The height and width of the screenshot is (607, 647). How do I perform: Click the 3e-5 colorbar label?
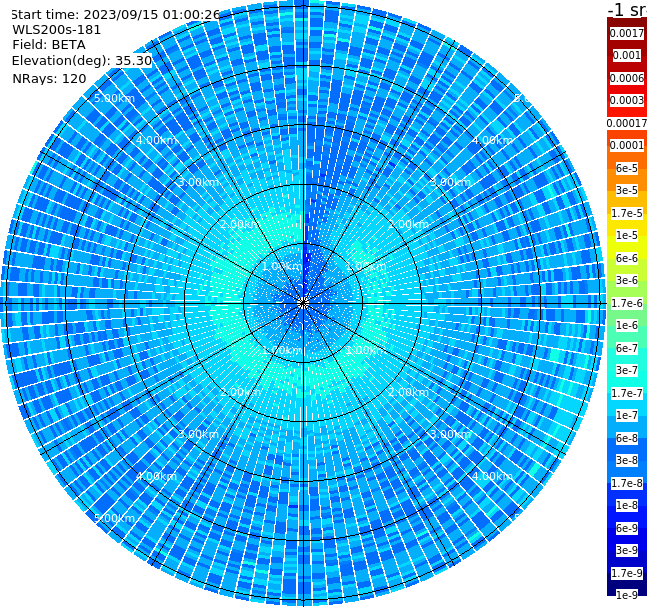pos(627,190)
